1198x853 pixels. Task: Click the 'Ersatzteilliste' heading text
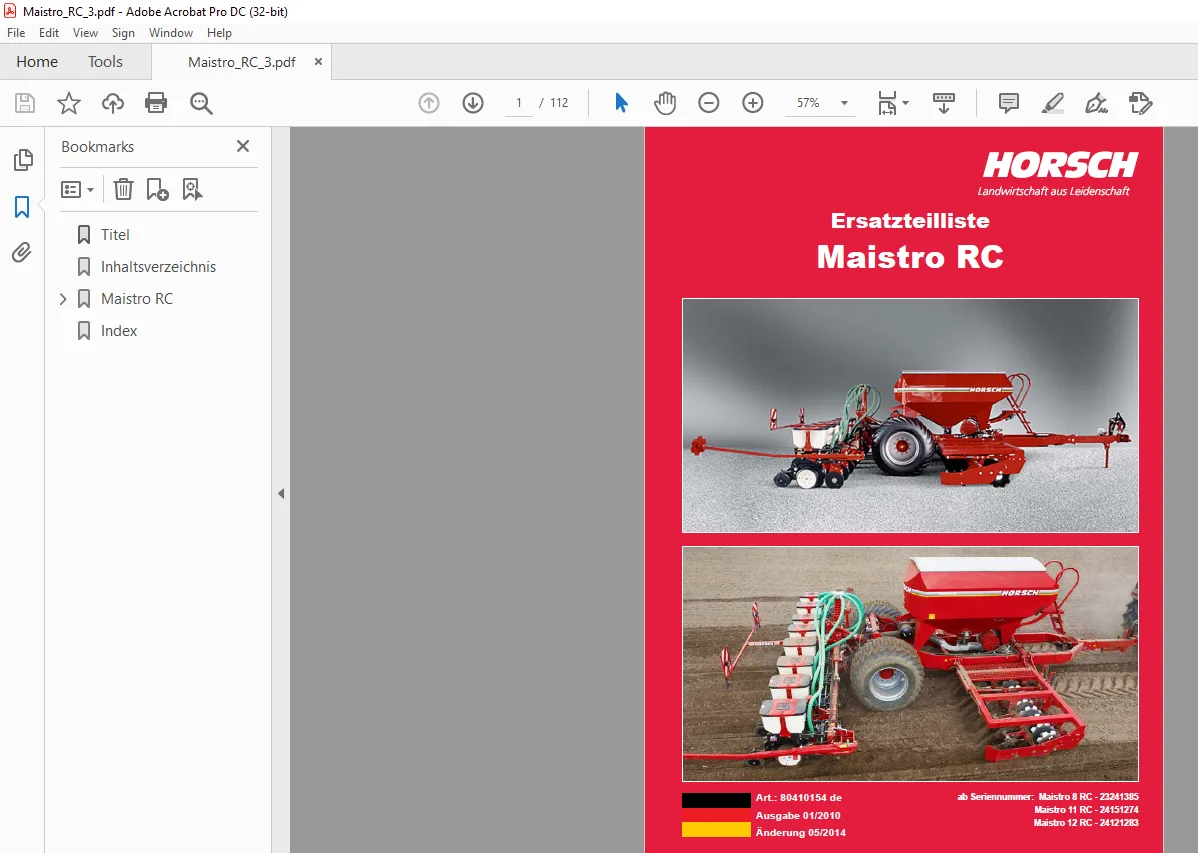click(910, 220)
